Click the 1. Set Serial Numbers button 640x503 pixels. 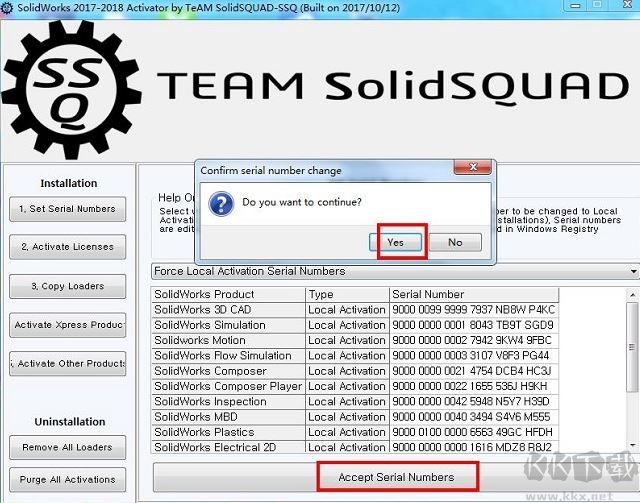tap(67, 209)
